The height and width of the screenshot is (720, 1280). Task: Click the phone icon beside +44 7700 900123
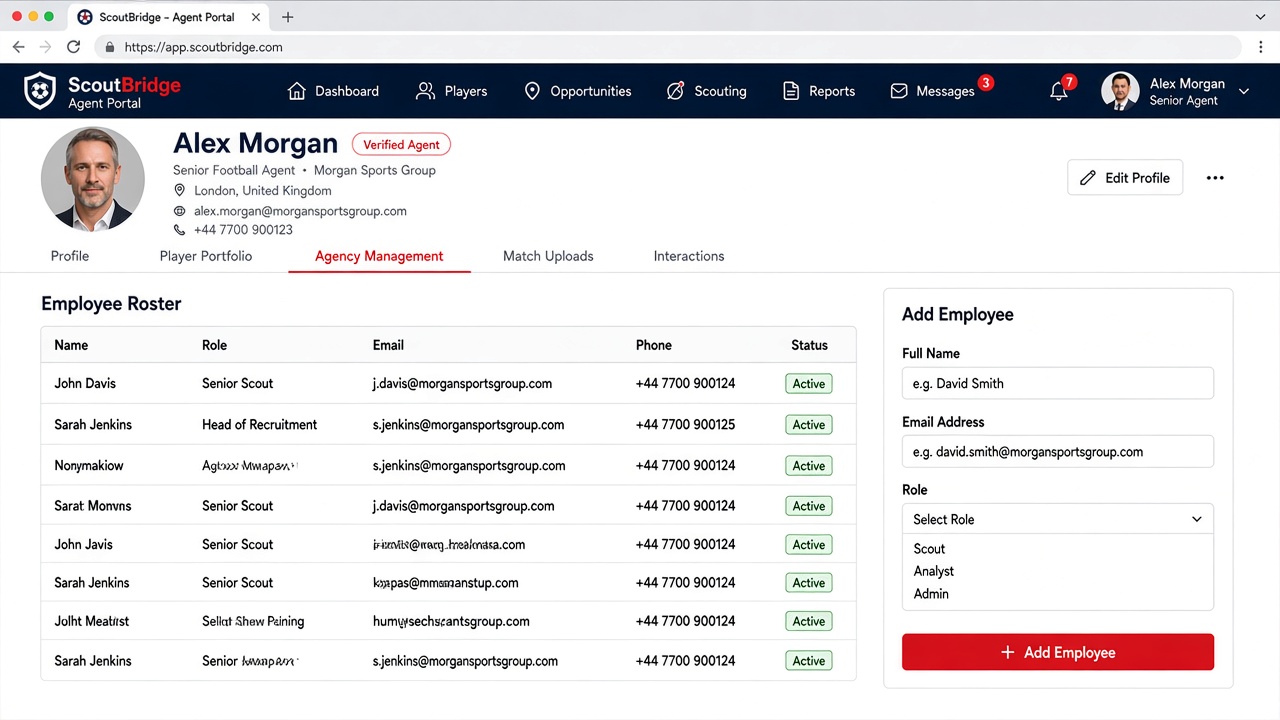[x=180, y=230]
